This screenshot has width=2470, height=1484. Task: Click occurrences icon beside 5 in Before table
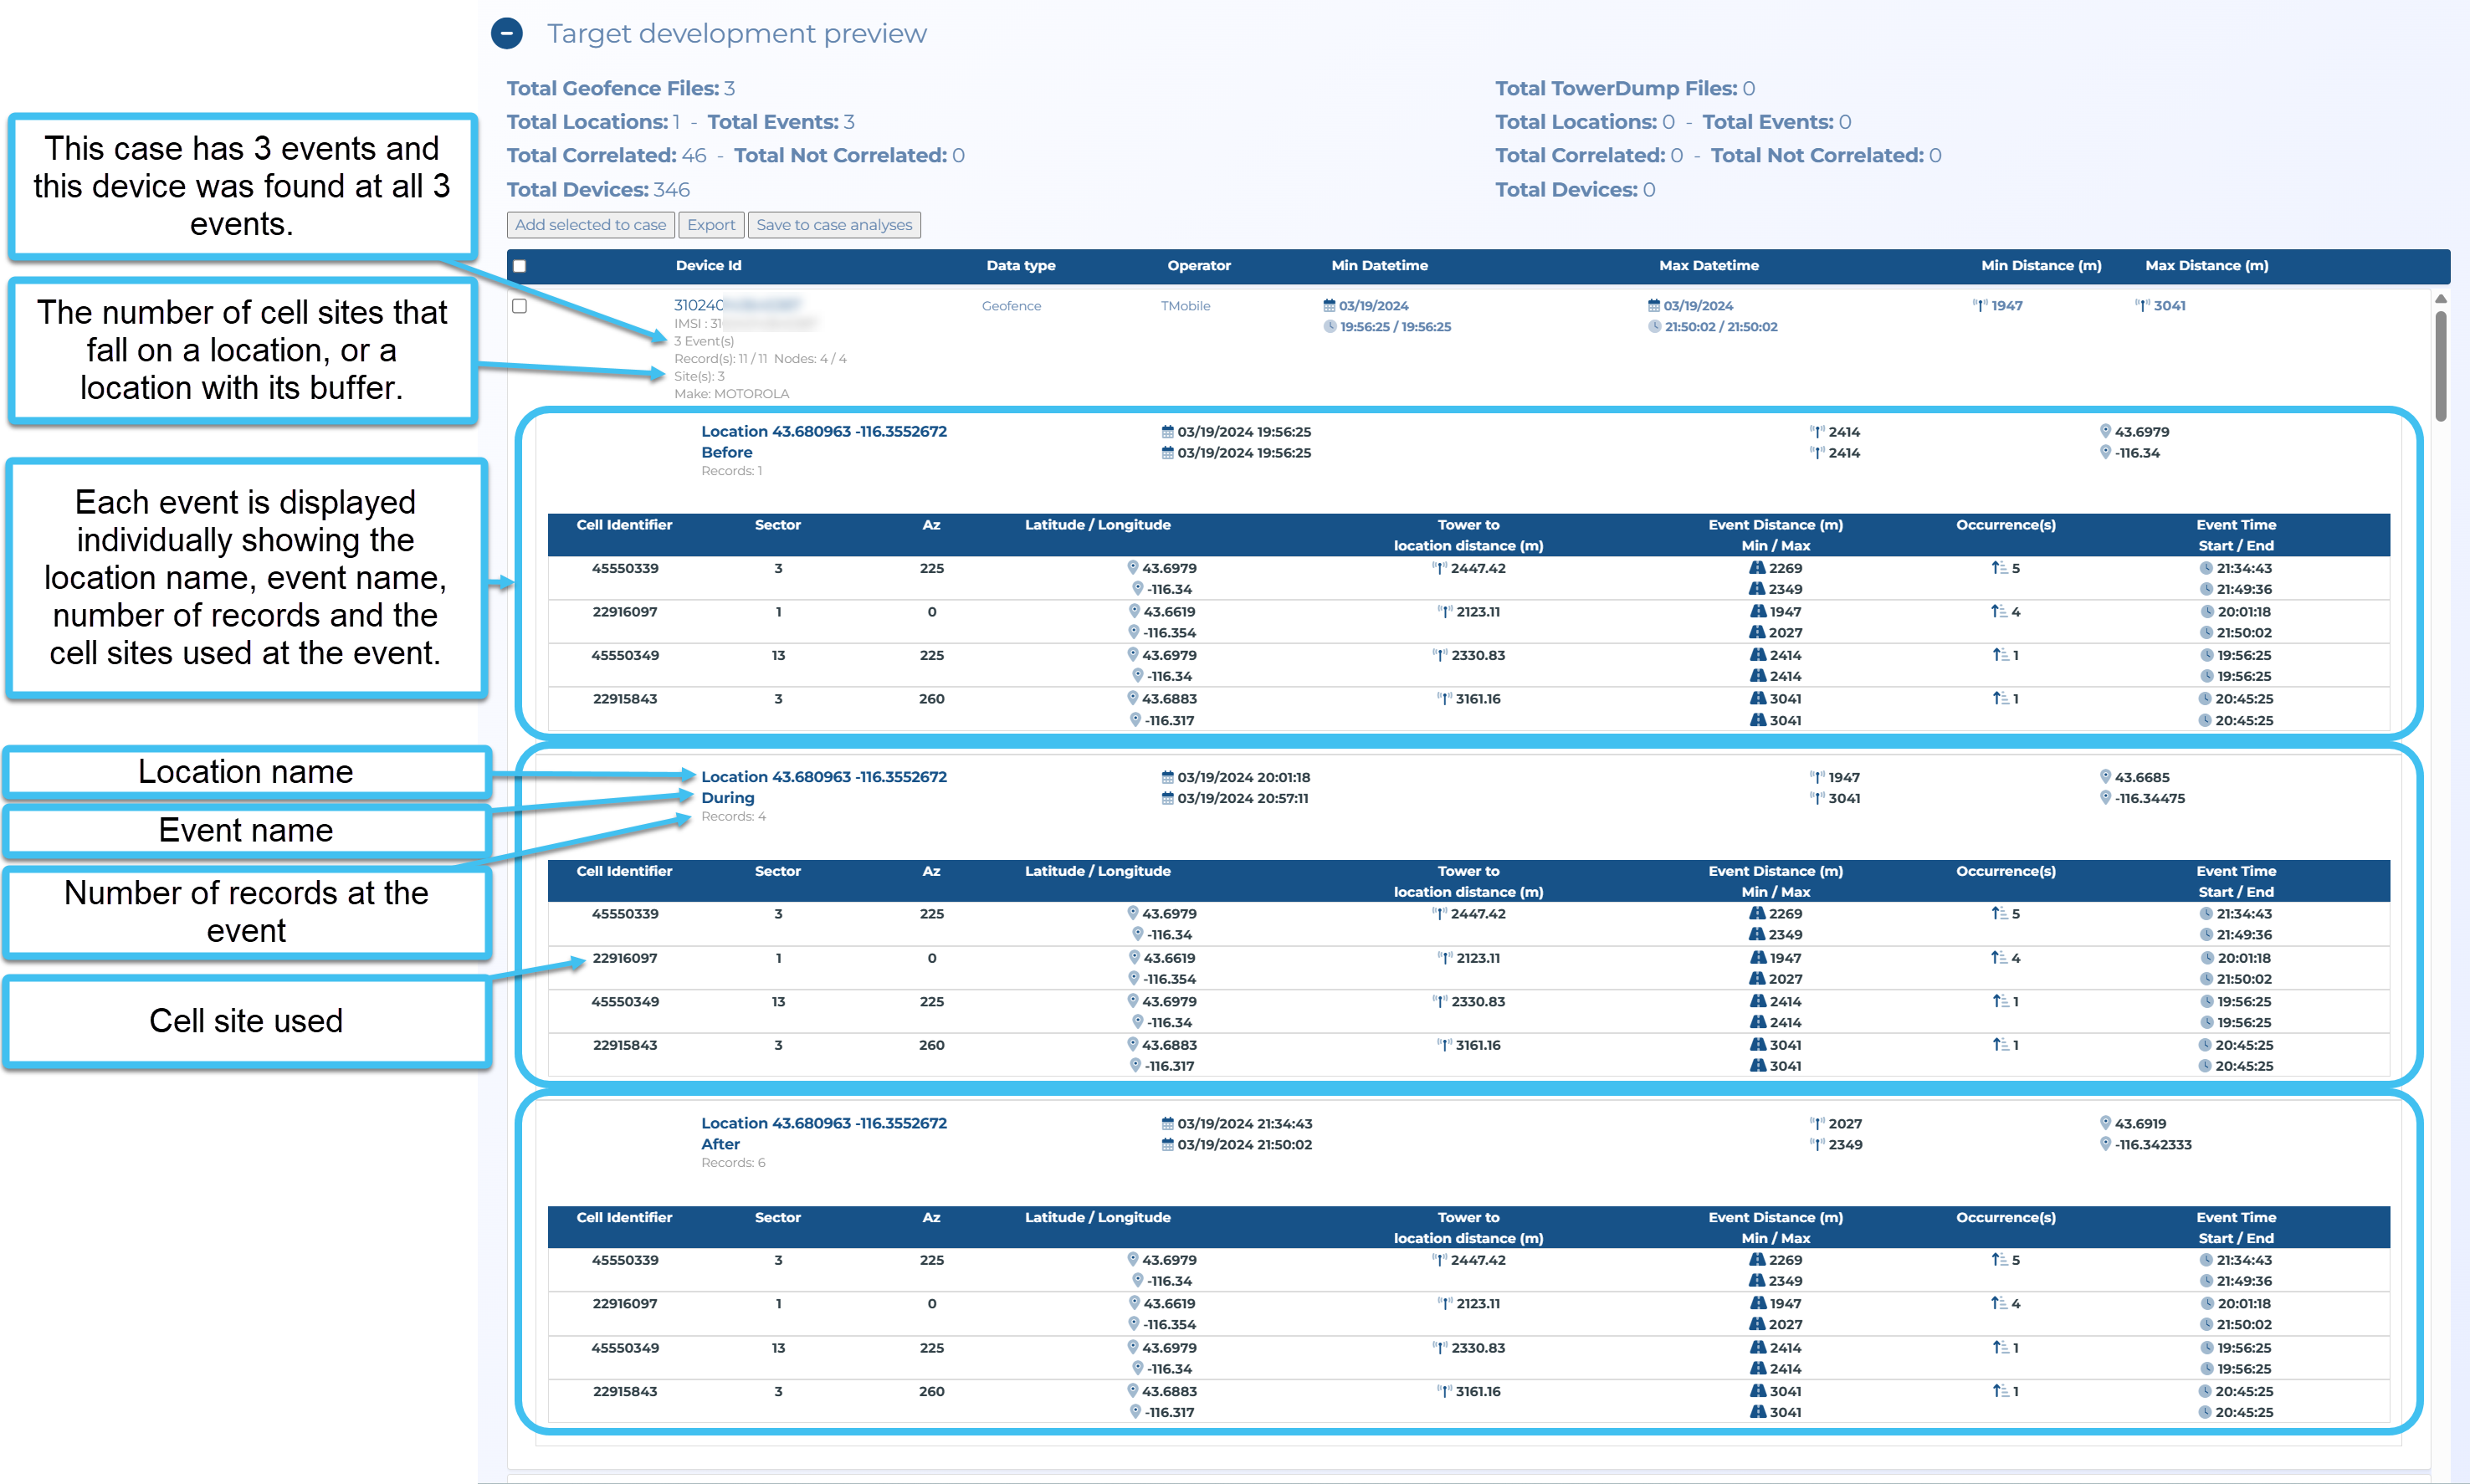click(1998, 568)
